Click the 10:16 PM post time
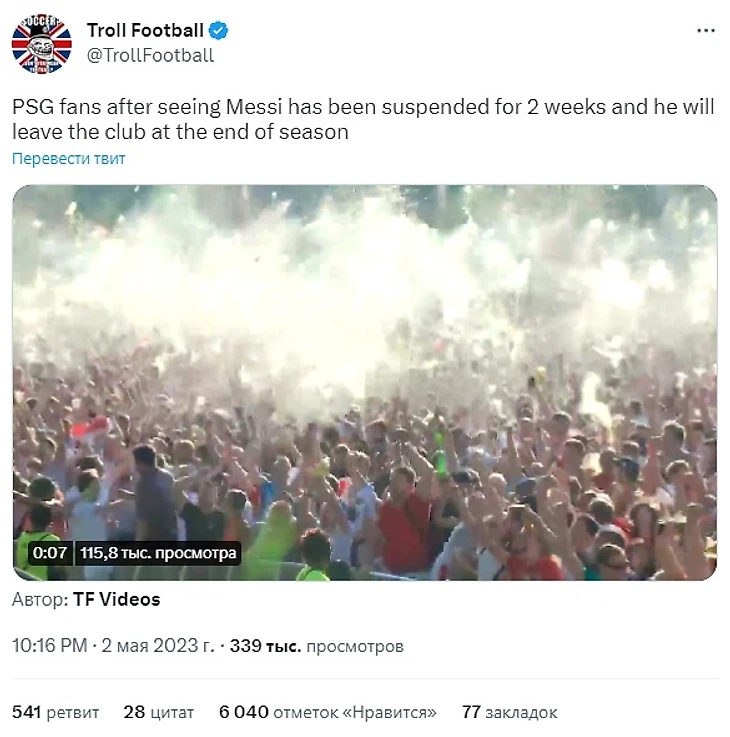 (49, 646)
